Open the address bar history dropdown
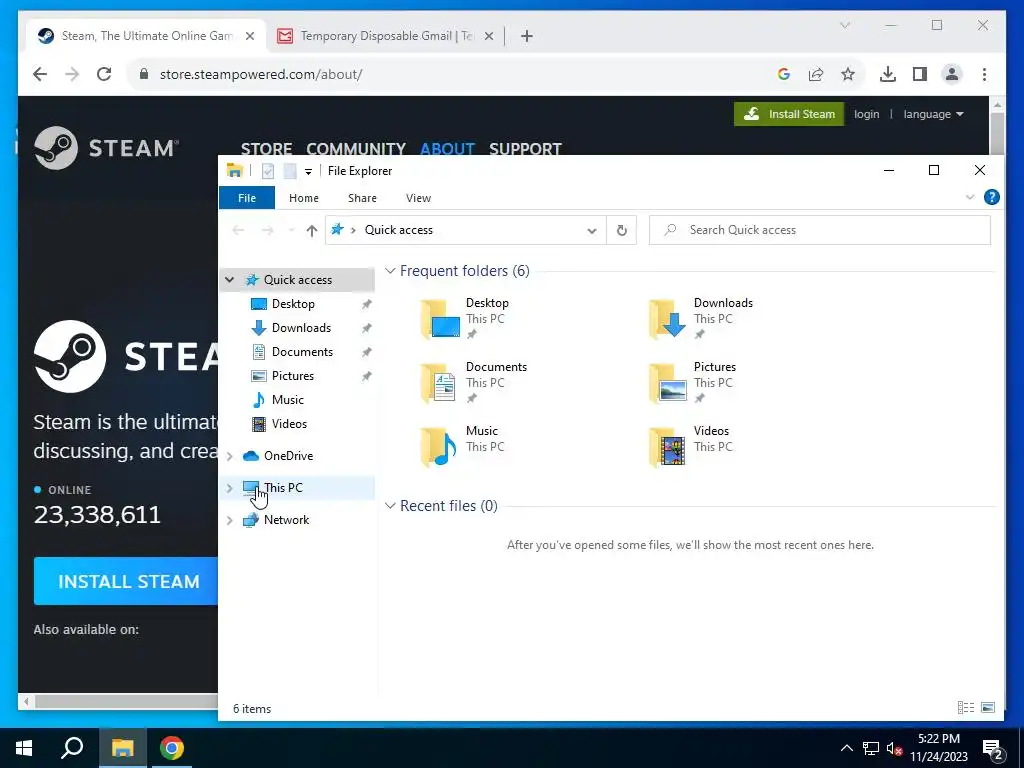This screenshot has height=768, width=1024. point(592,231)
